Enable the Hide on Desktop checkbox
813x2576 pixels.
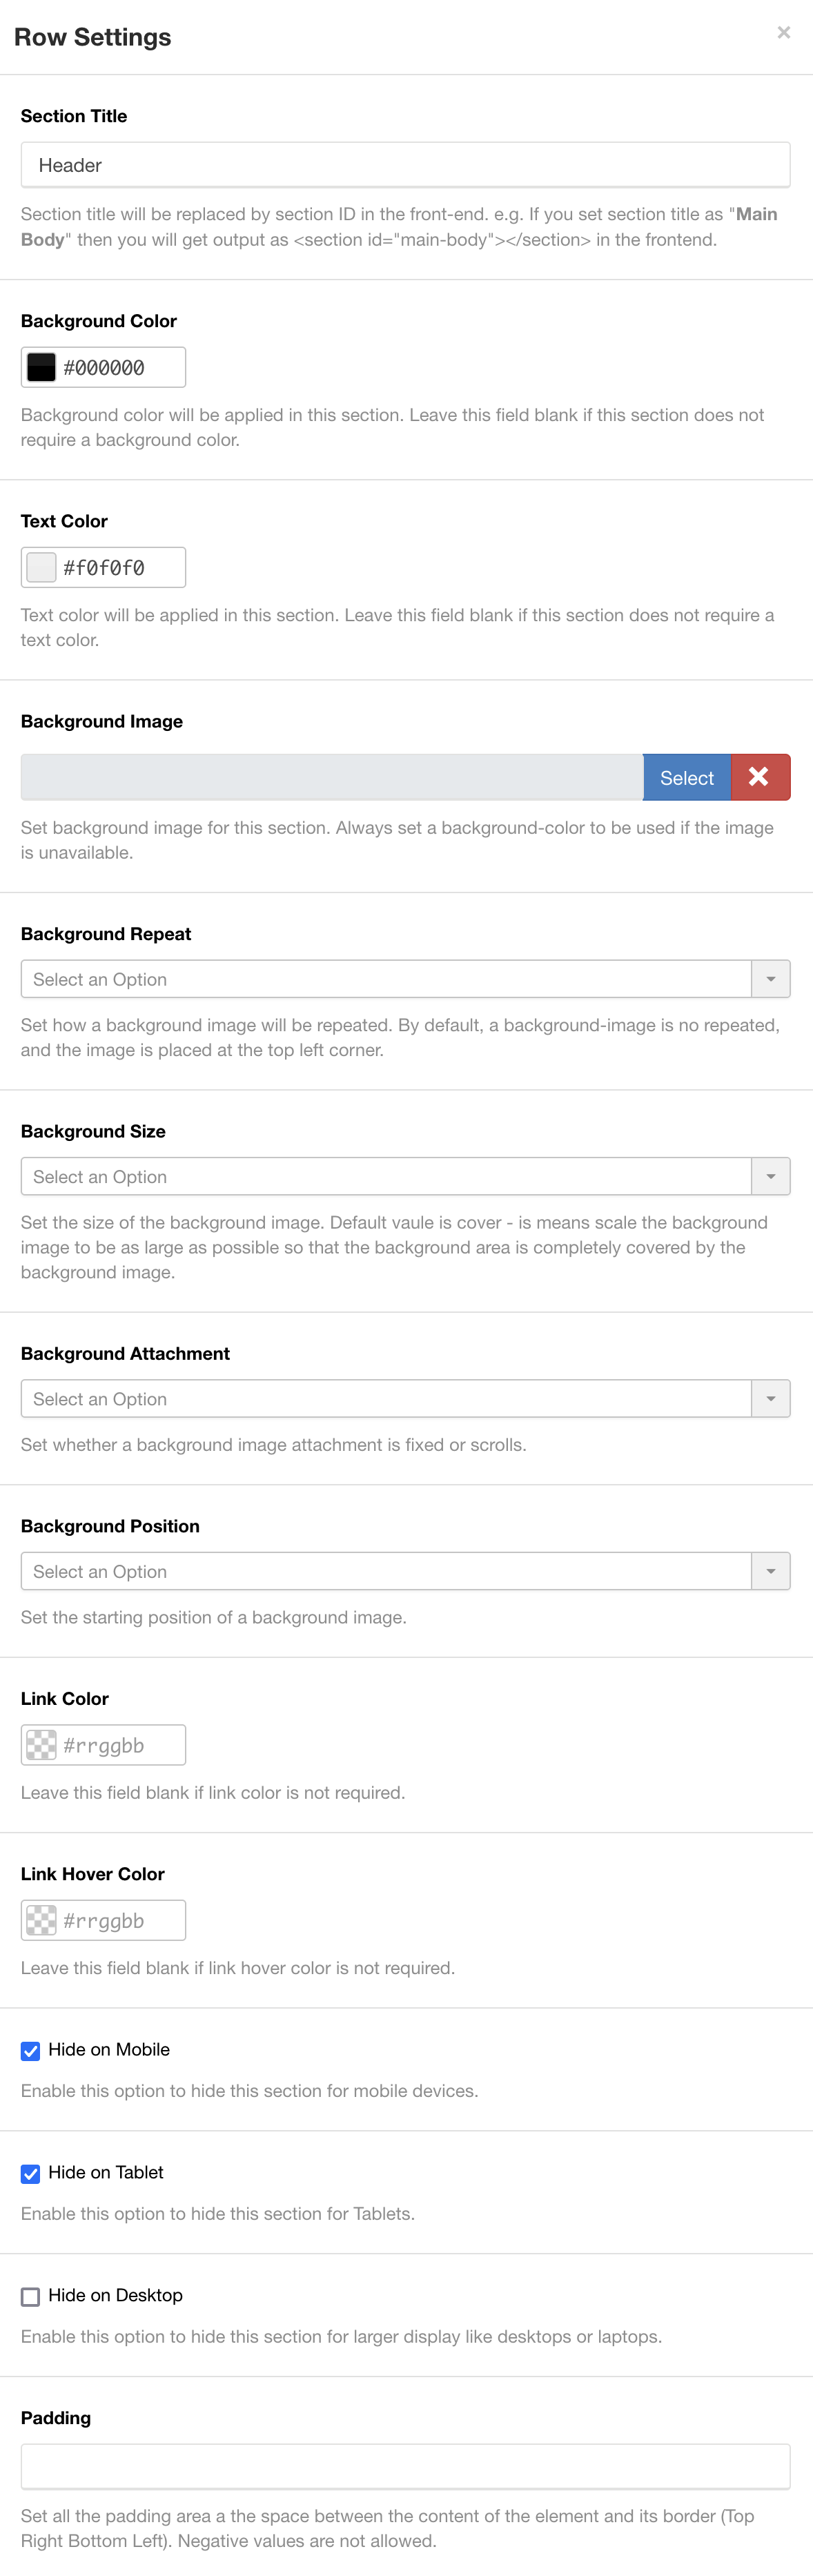(31, 2296)
